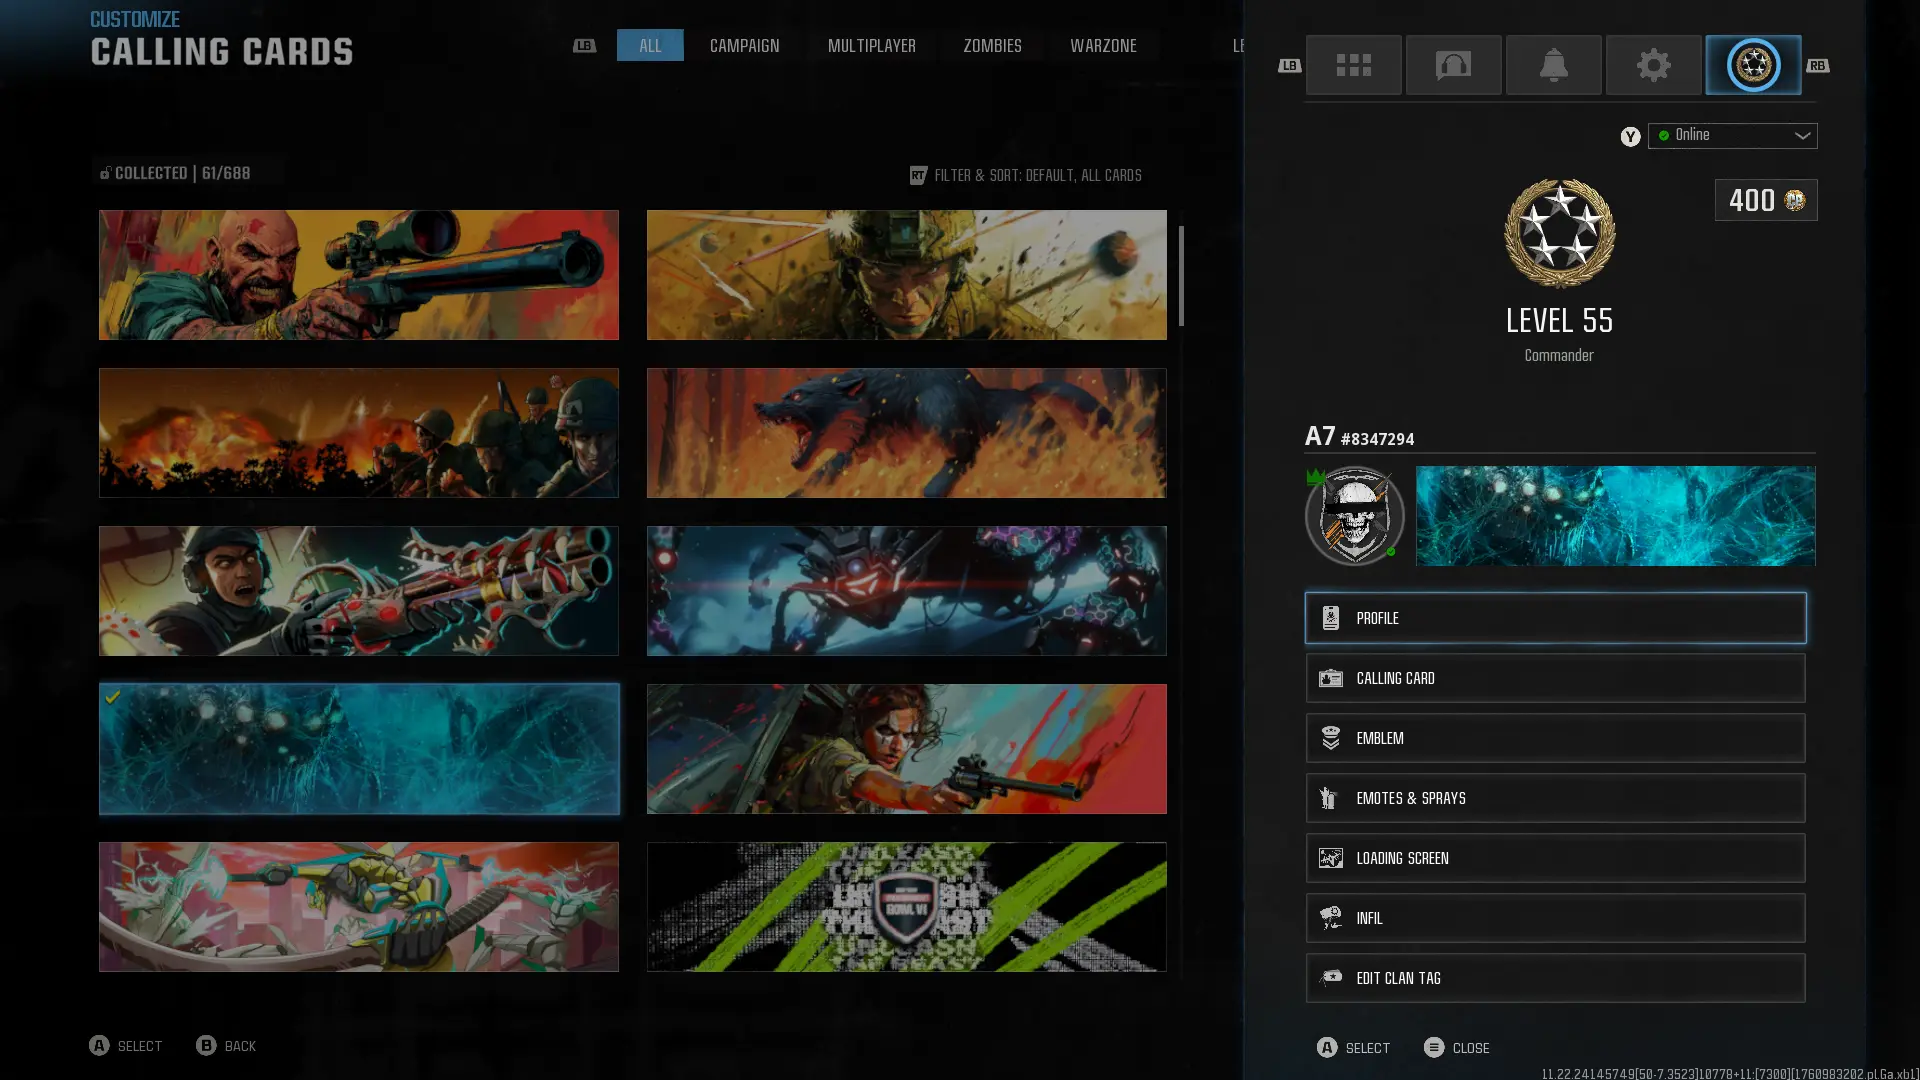
Task: Open the Profile menu entry
Action: click(1555, 618)
